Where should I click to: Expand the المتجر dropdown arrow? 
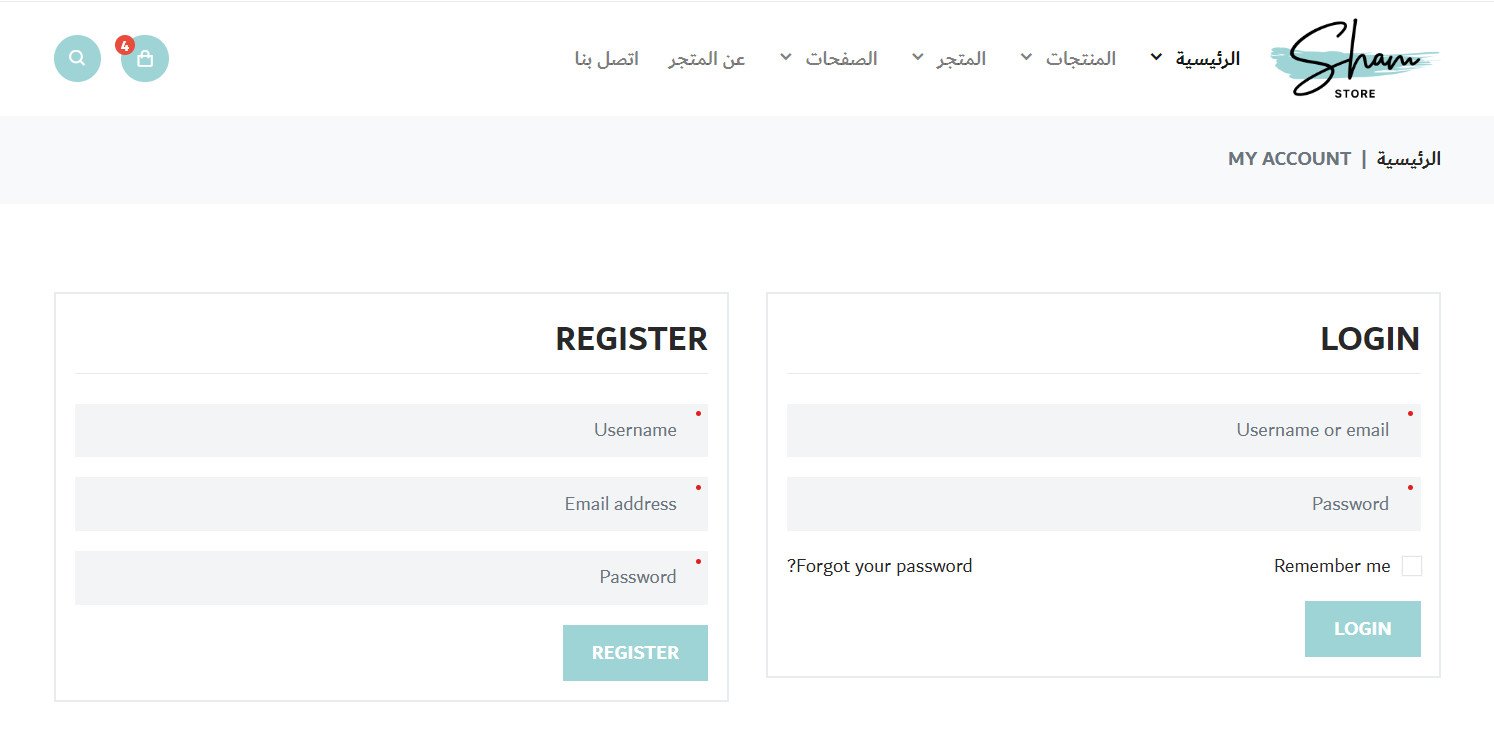click(x=918, y=57)
